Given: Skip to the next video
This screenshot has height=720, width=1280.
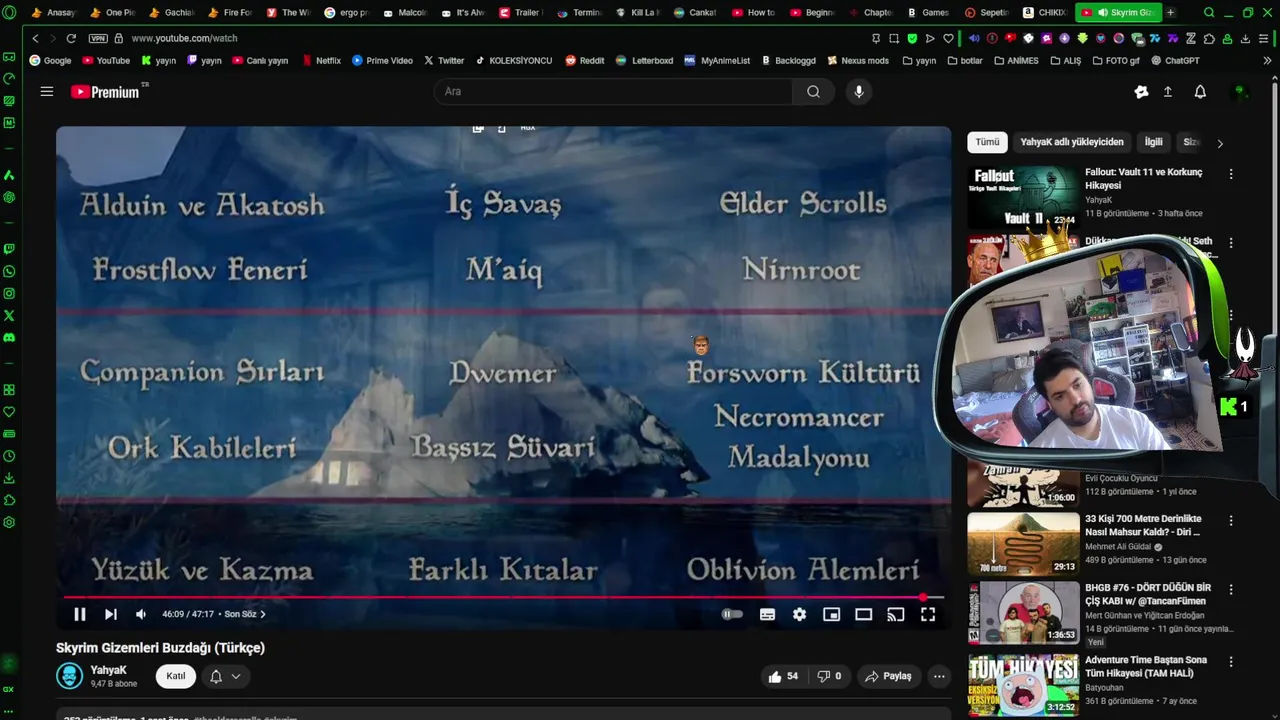Looking at the screenshot, I should pos(111,615).
